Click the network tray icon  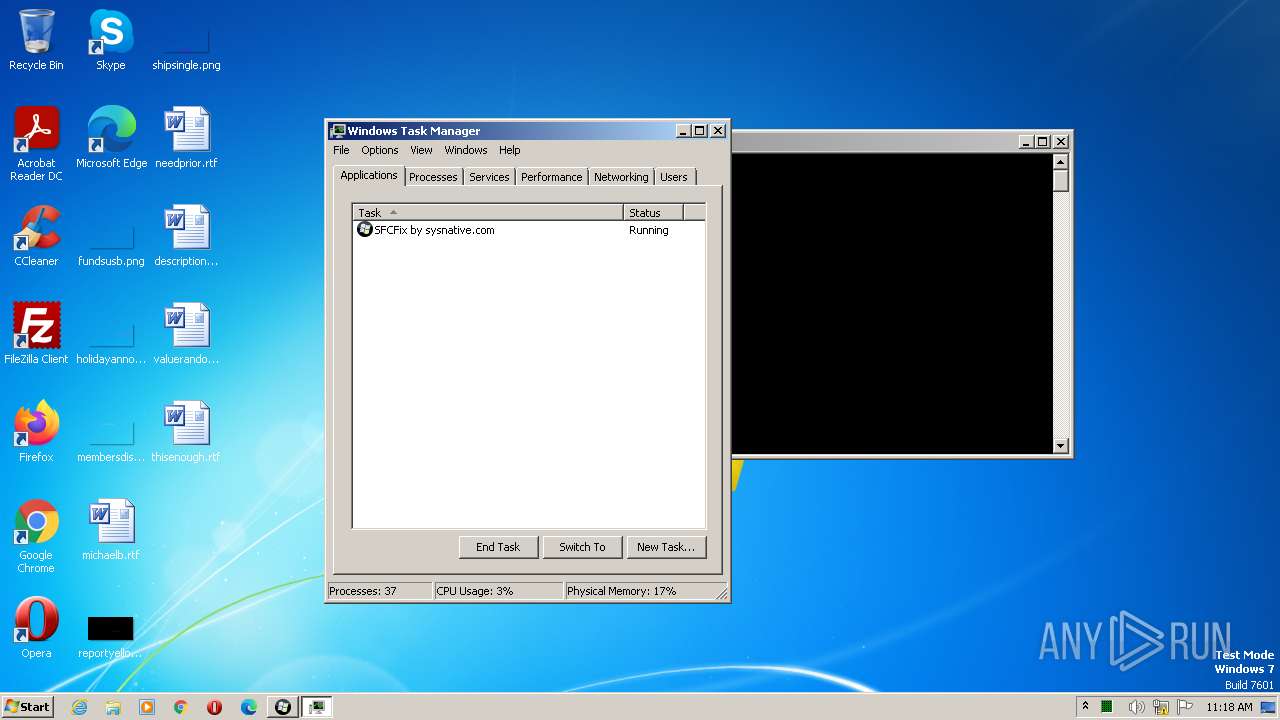[x=1161, y=707]
